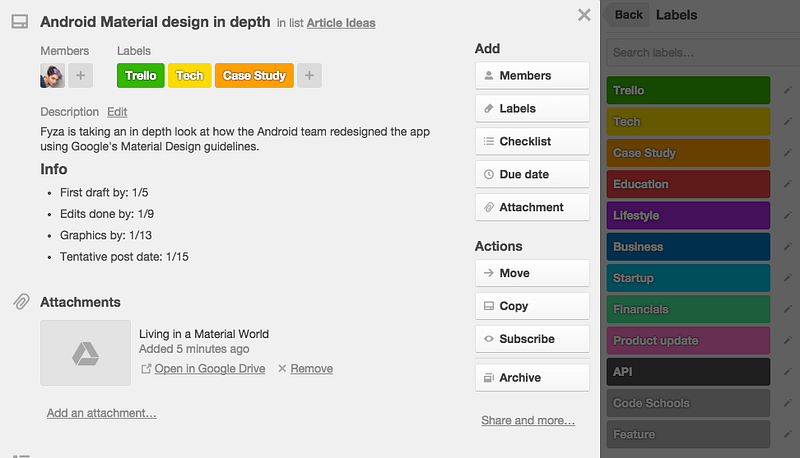
Task: Select the purple Lifestyle label
Action: [x=688, y=215]
